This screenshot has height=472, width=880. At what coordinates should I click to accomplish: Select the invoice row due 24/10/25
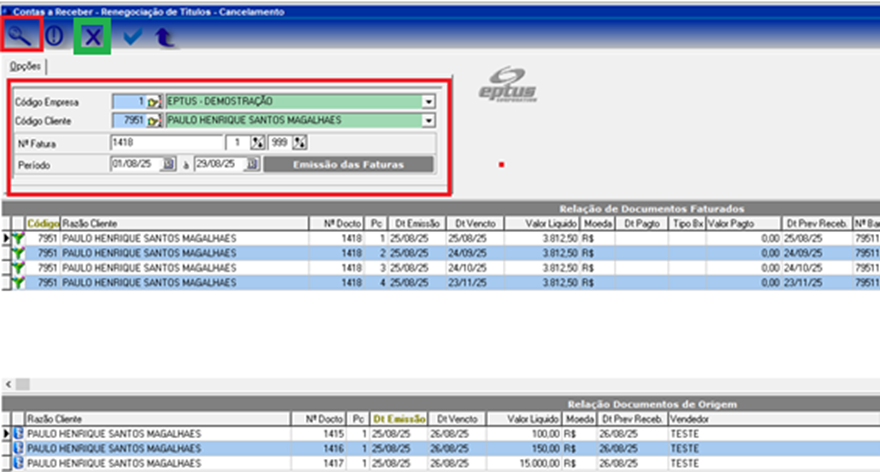(300, 269)
